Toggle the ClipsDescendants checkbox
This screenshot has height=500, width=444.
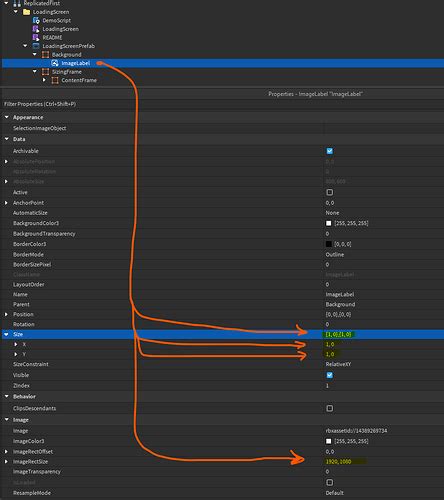[330, 408]
